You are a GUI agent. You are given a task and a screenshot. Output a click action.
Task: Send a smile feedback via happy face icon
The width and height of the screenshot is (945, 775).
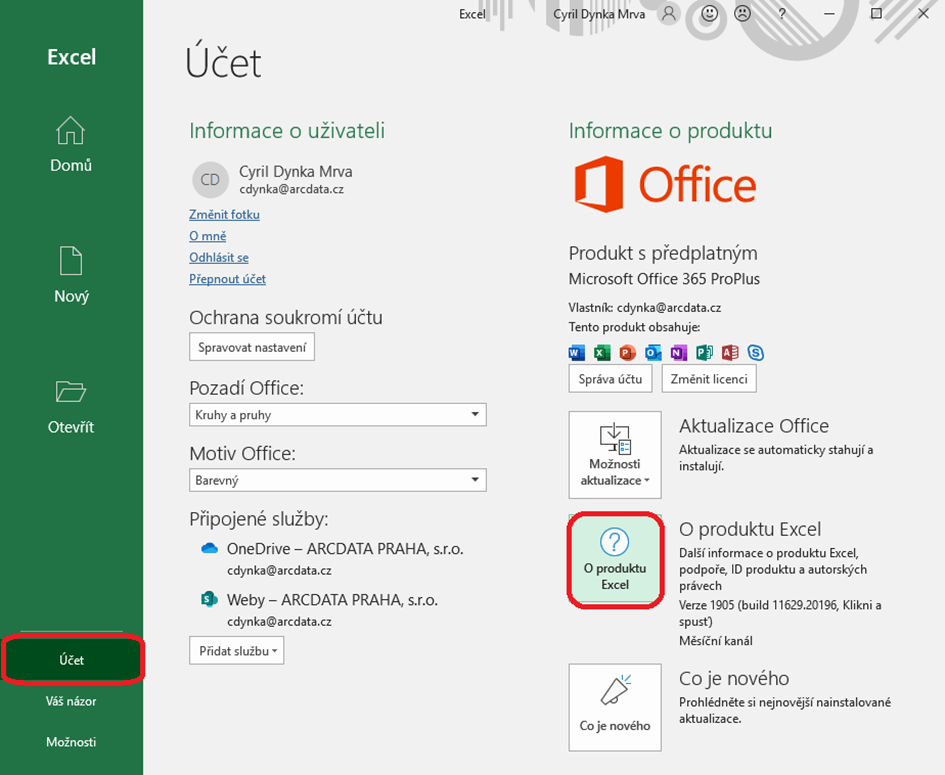tap(709, 14)
